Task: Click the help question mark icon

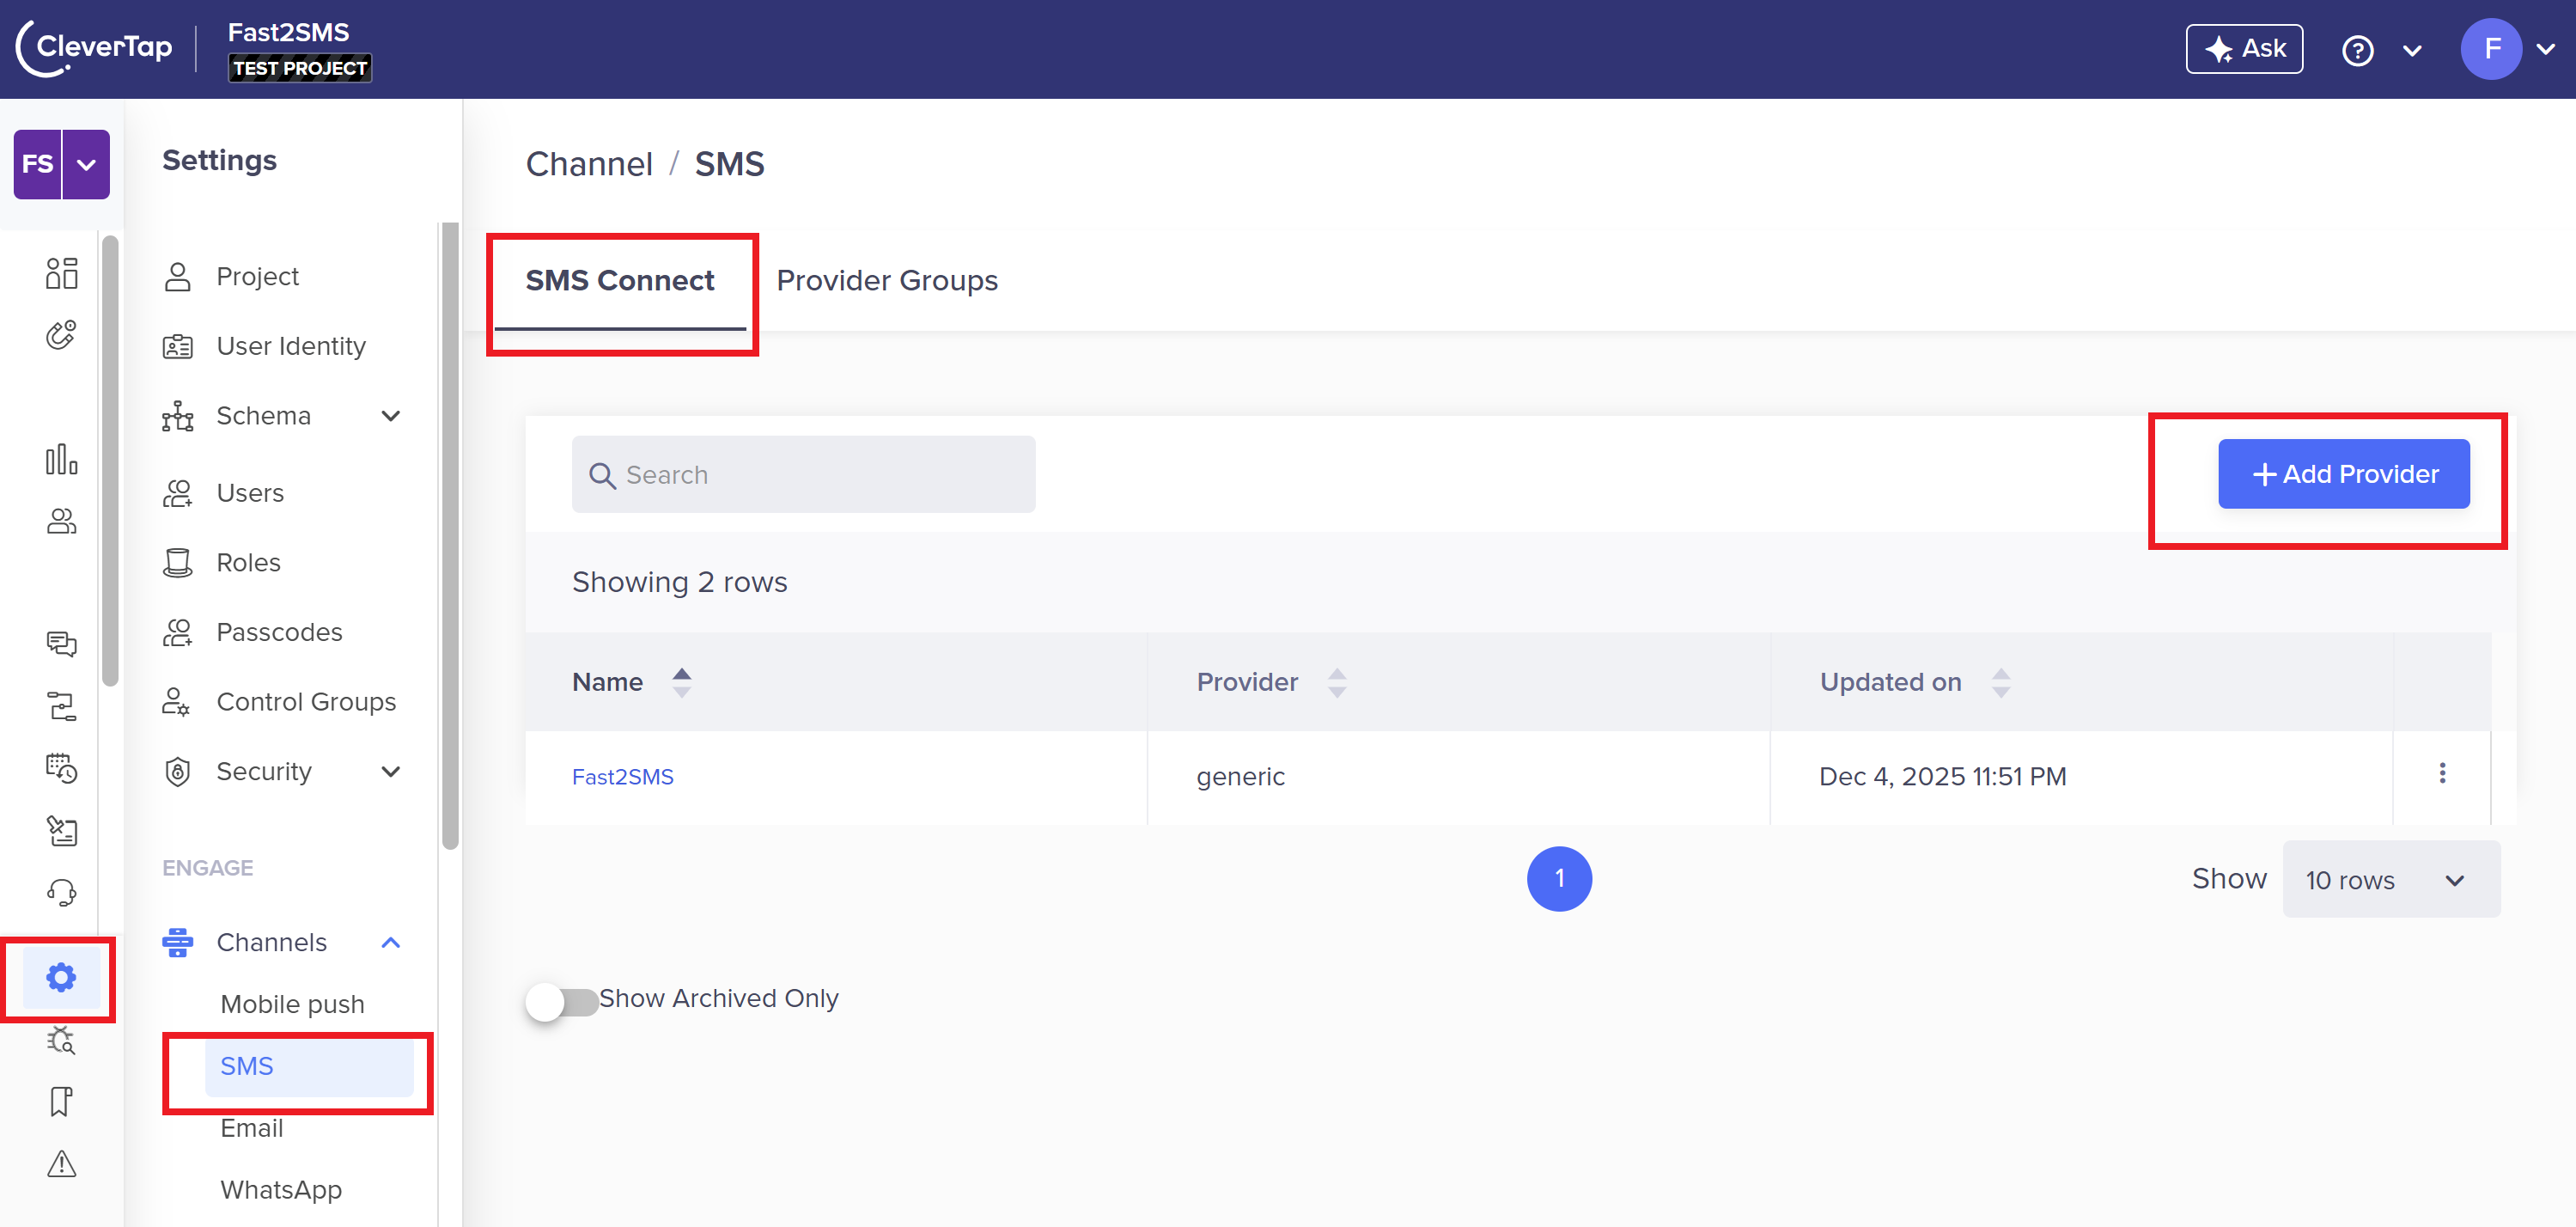Action: click(x=2357, y=50)
